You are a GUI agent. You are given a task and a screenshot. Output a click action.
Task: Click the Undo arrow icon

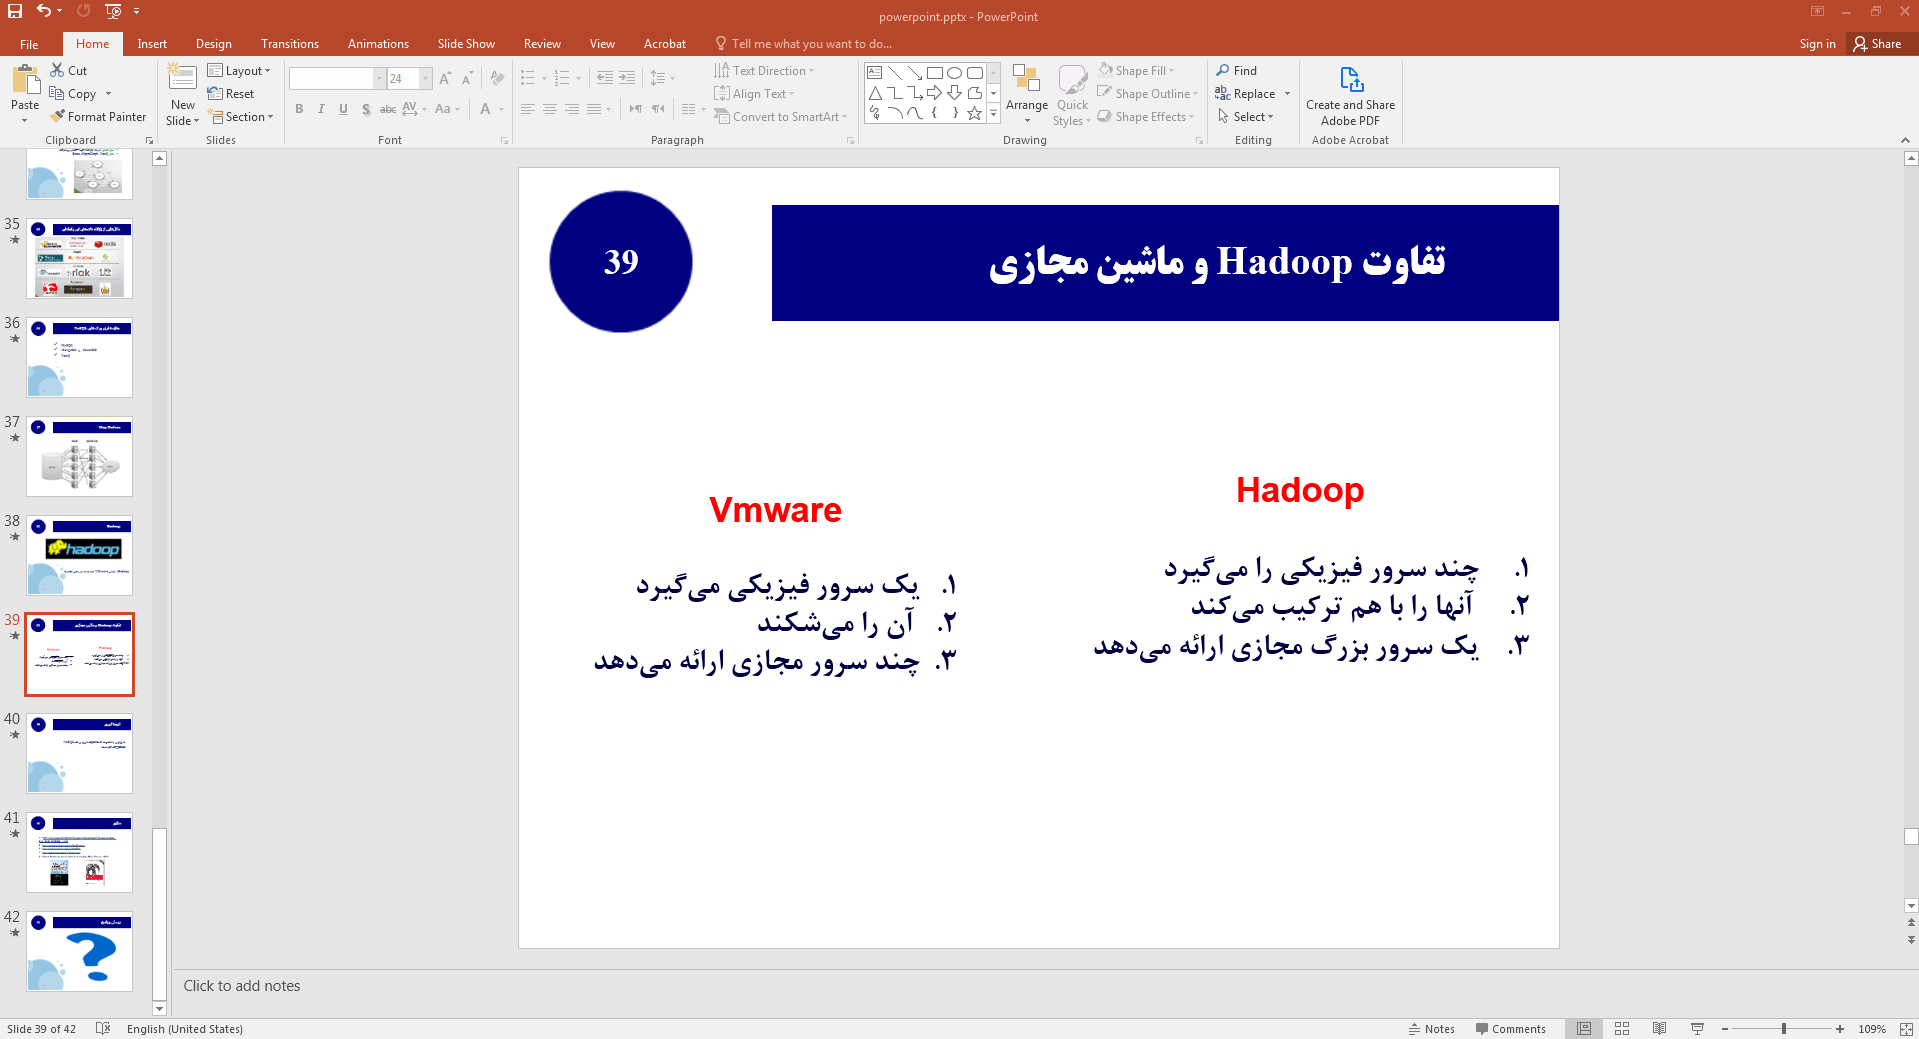43,11
